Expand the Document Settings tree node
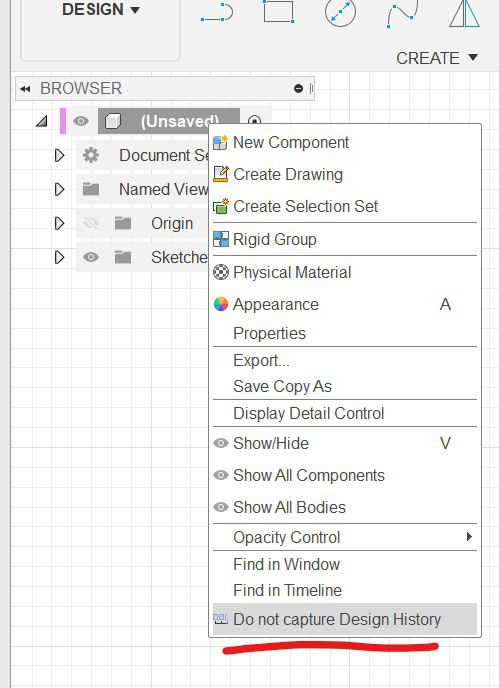 point(60,155)
